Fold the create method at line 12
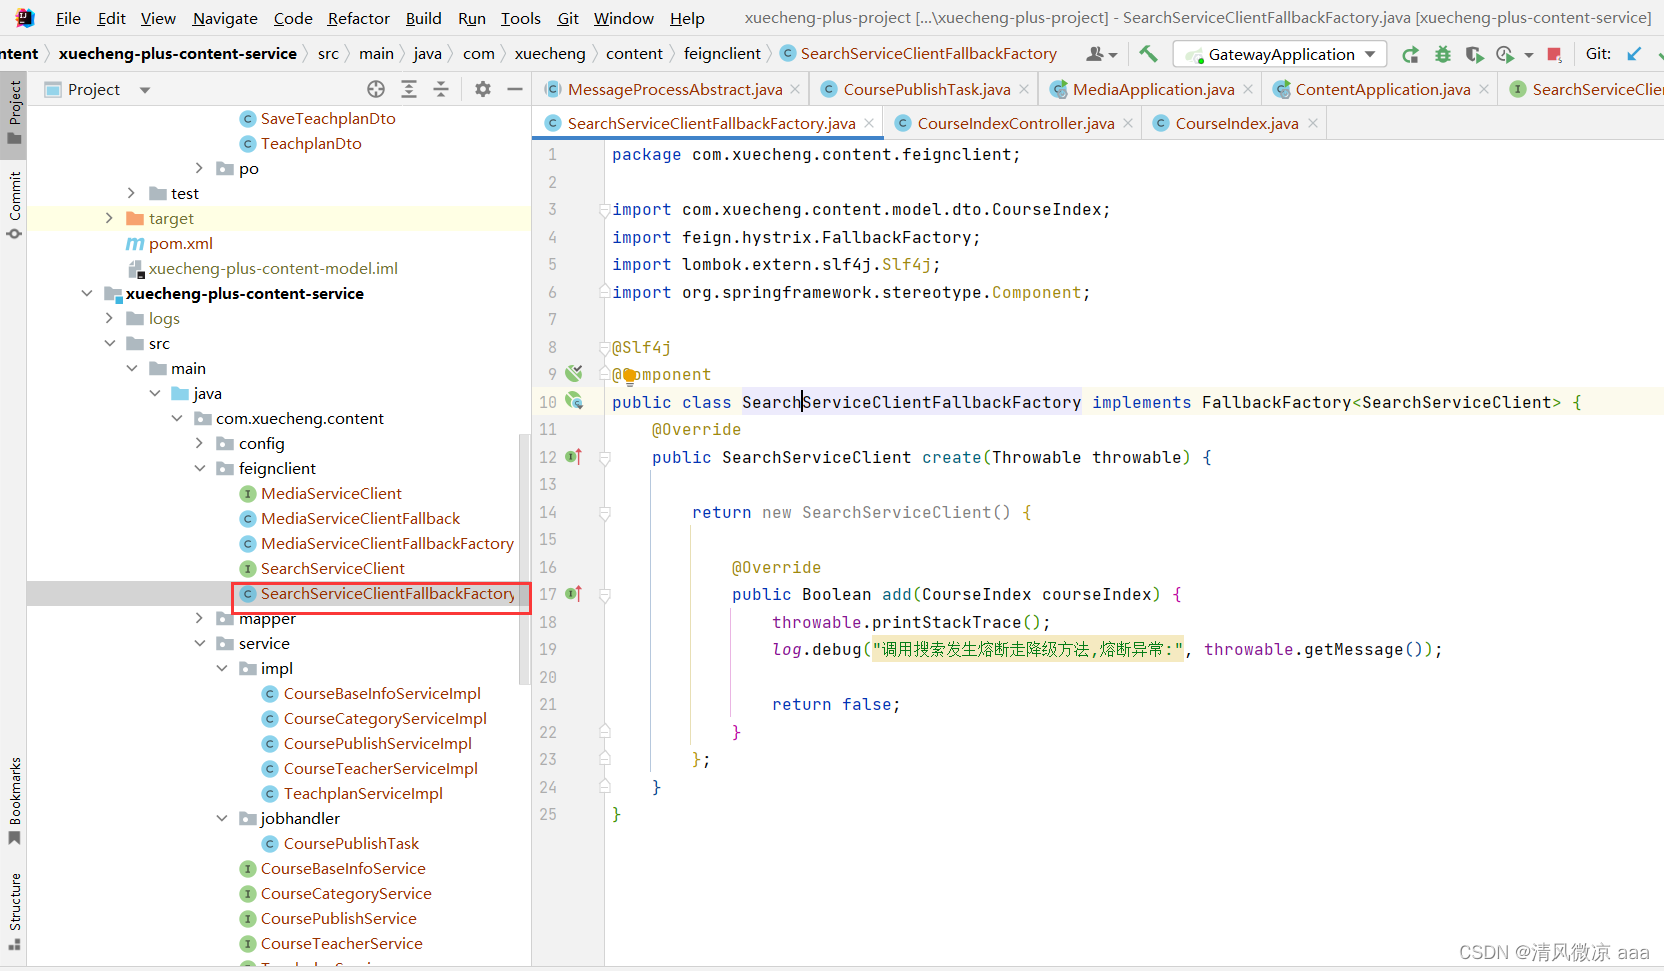The width and height of the screenshot is (1664, 971). [x=604, y=457]
